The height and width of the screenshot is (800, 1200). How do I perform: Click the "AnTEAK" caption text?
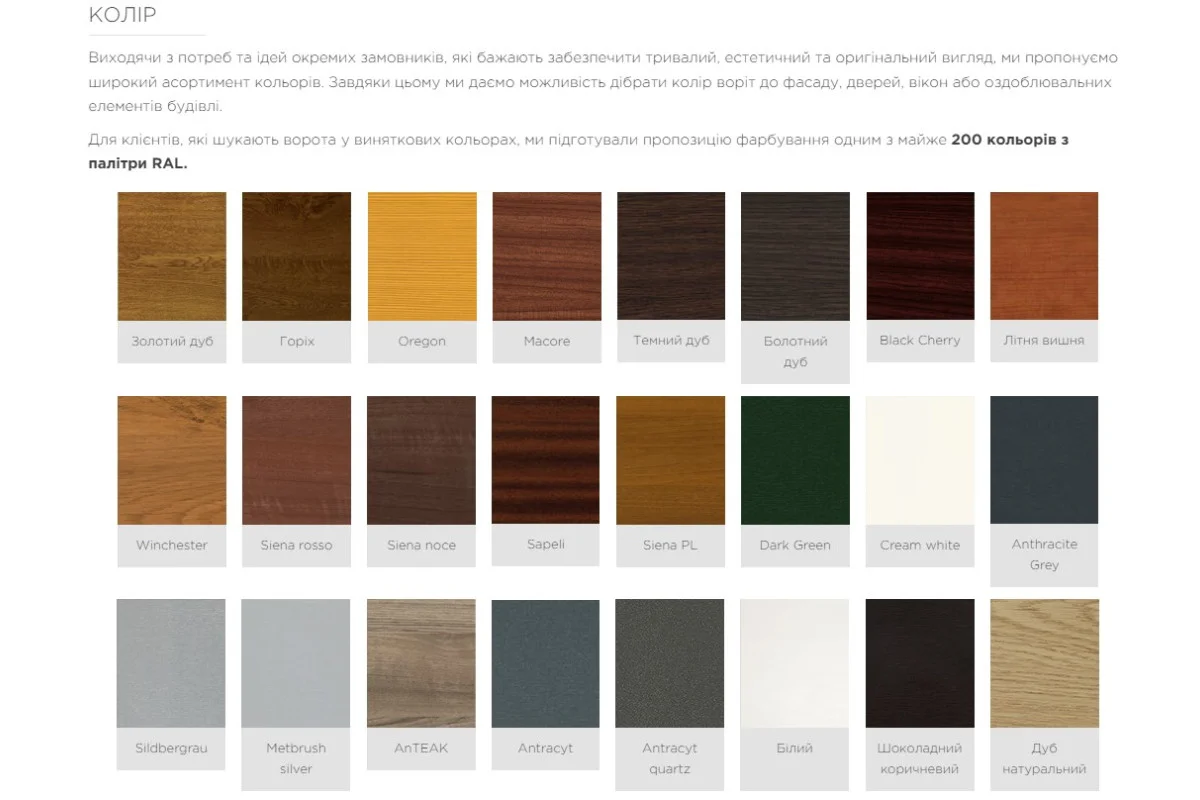click(x=421, y=748)
